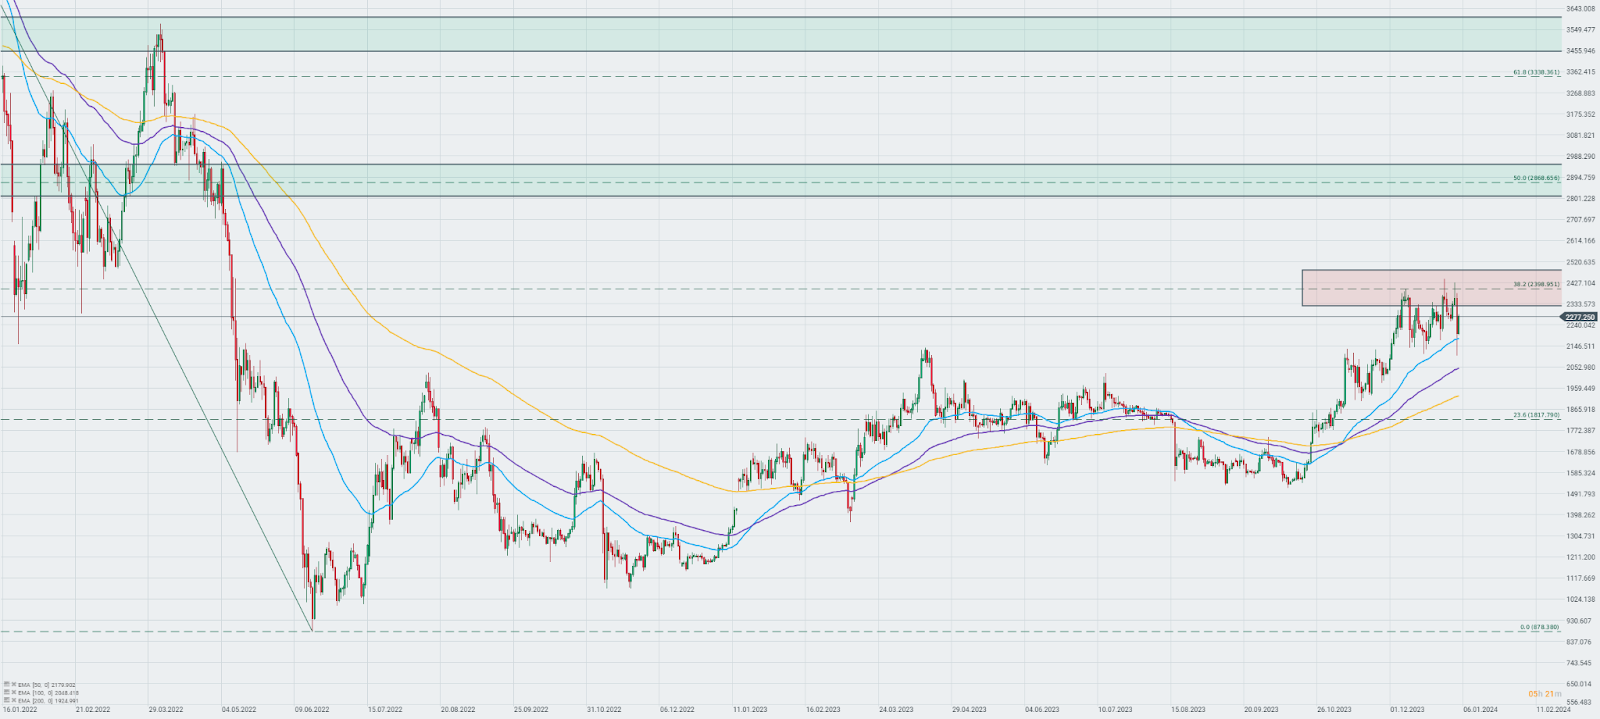
Task: Remove EMA 100 indicator with its X icon
Action: point(14,692)
